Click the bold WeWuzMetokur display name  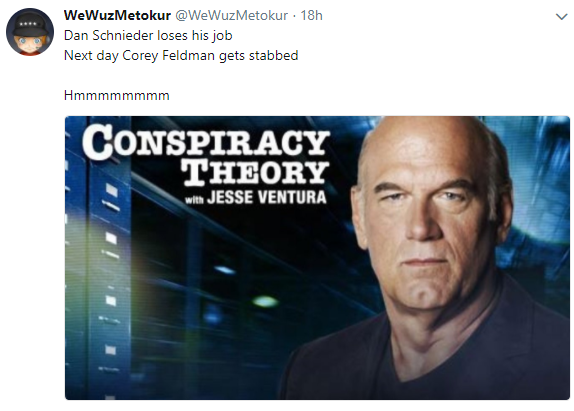(x=117, y=15)
